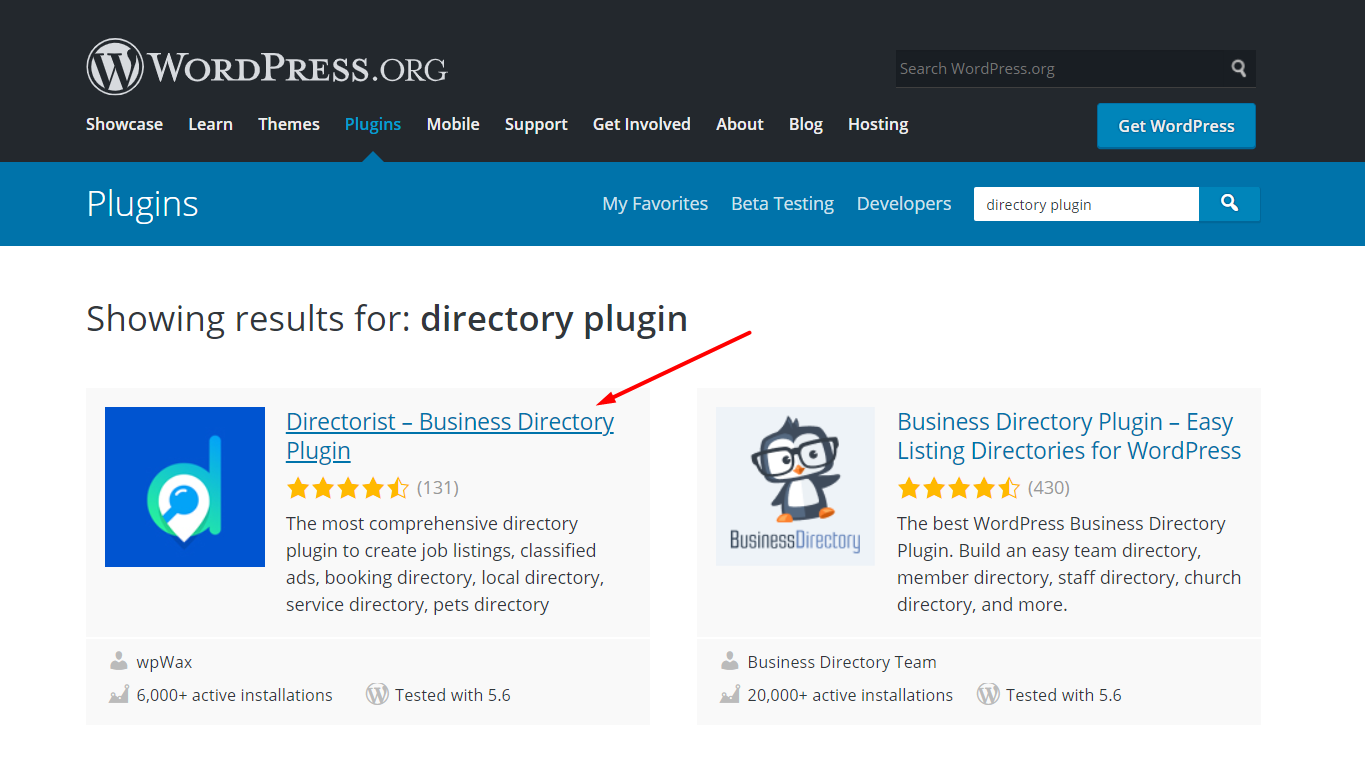
Task: Click the installations chart icon beside 6,000+
Action: (119, 694)
